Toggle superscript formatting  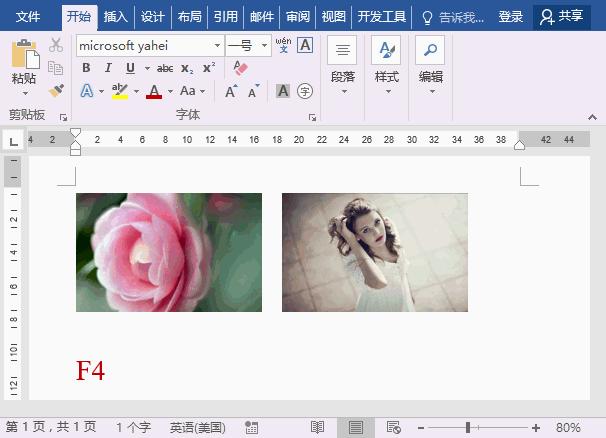(x=209, y=68)
